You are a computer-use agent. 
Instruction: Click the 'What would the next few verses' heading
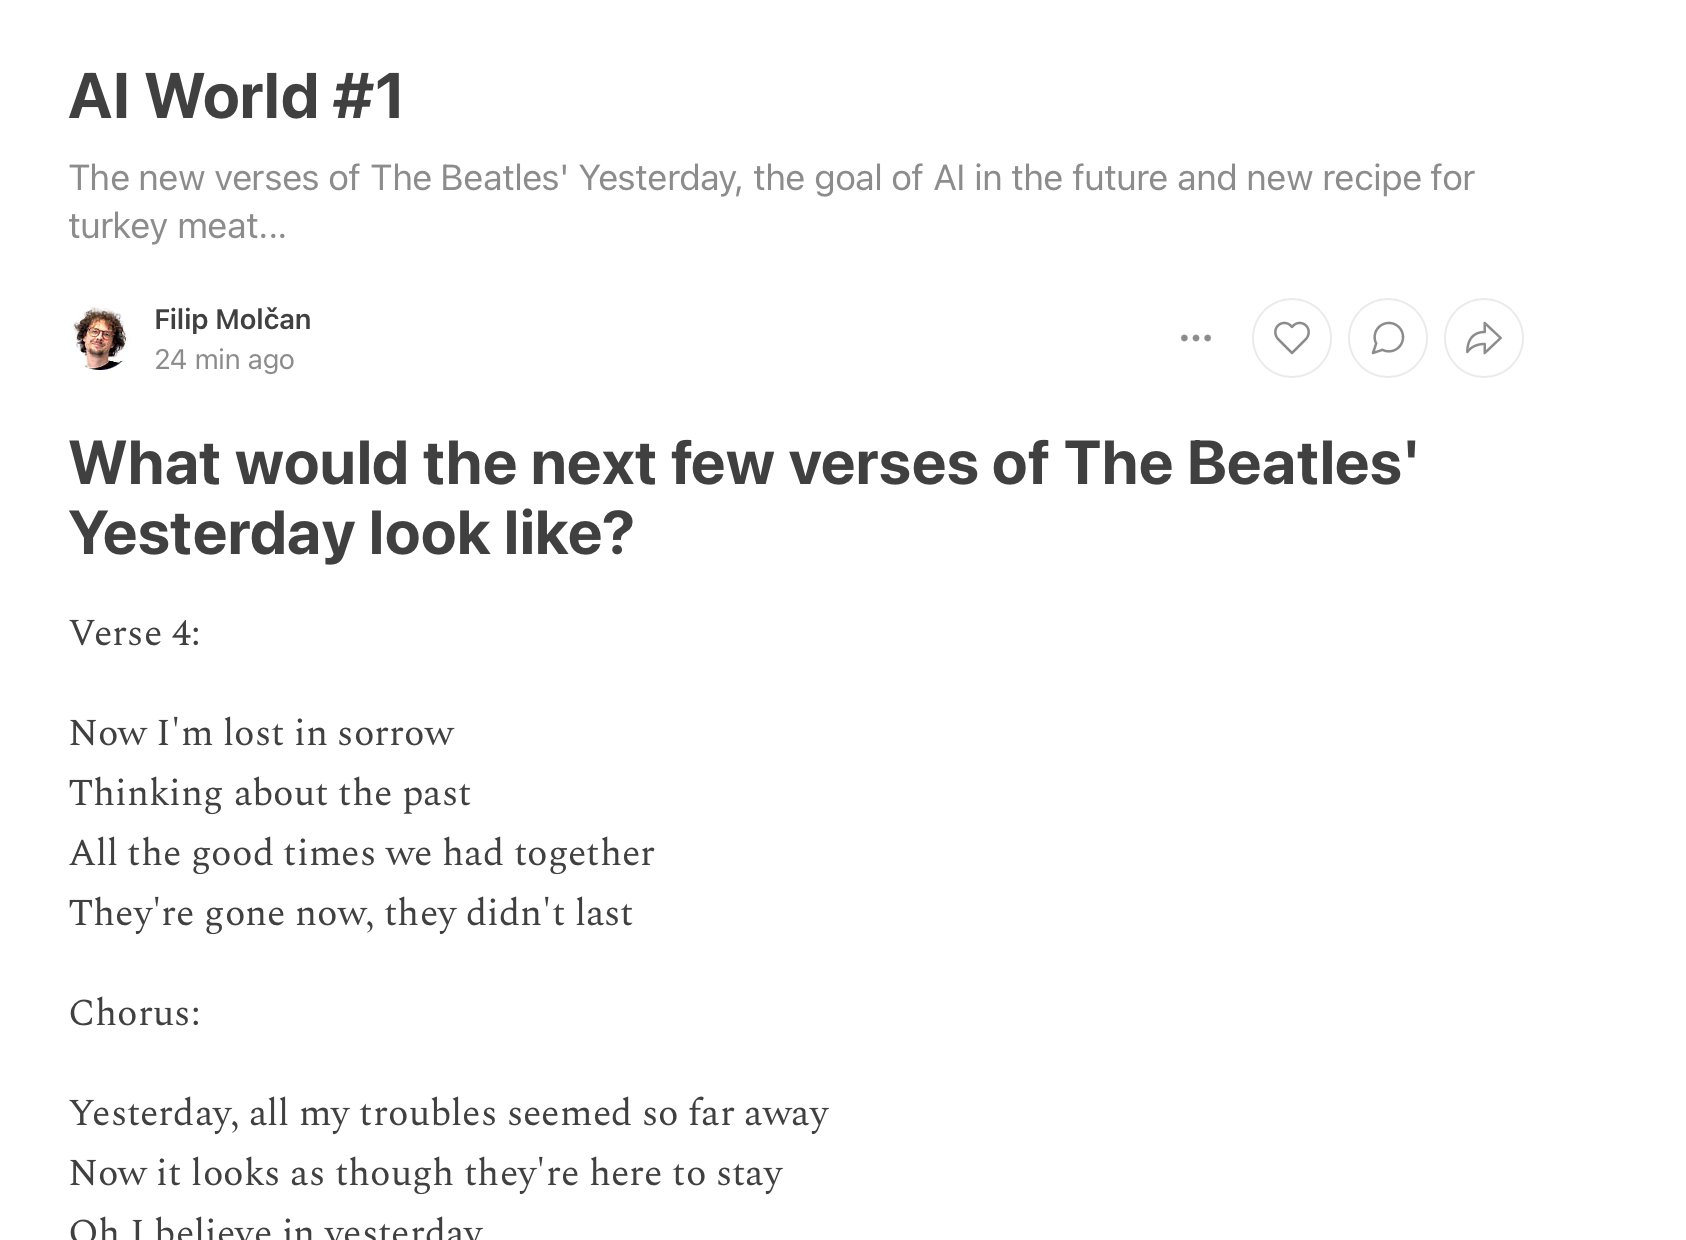click(x=742, y=497)
